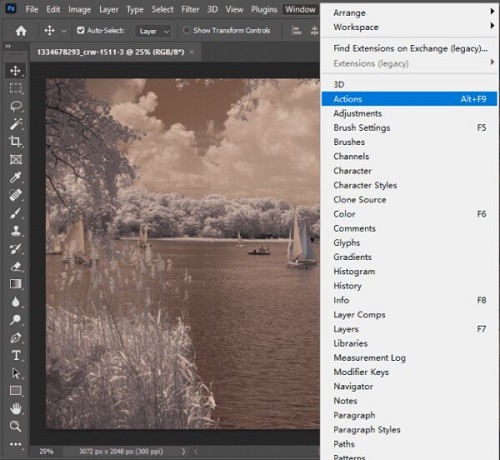Select the Clone Stamp tool
This screenshot has width=500, height=460.
point(16,231)
